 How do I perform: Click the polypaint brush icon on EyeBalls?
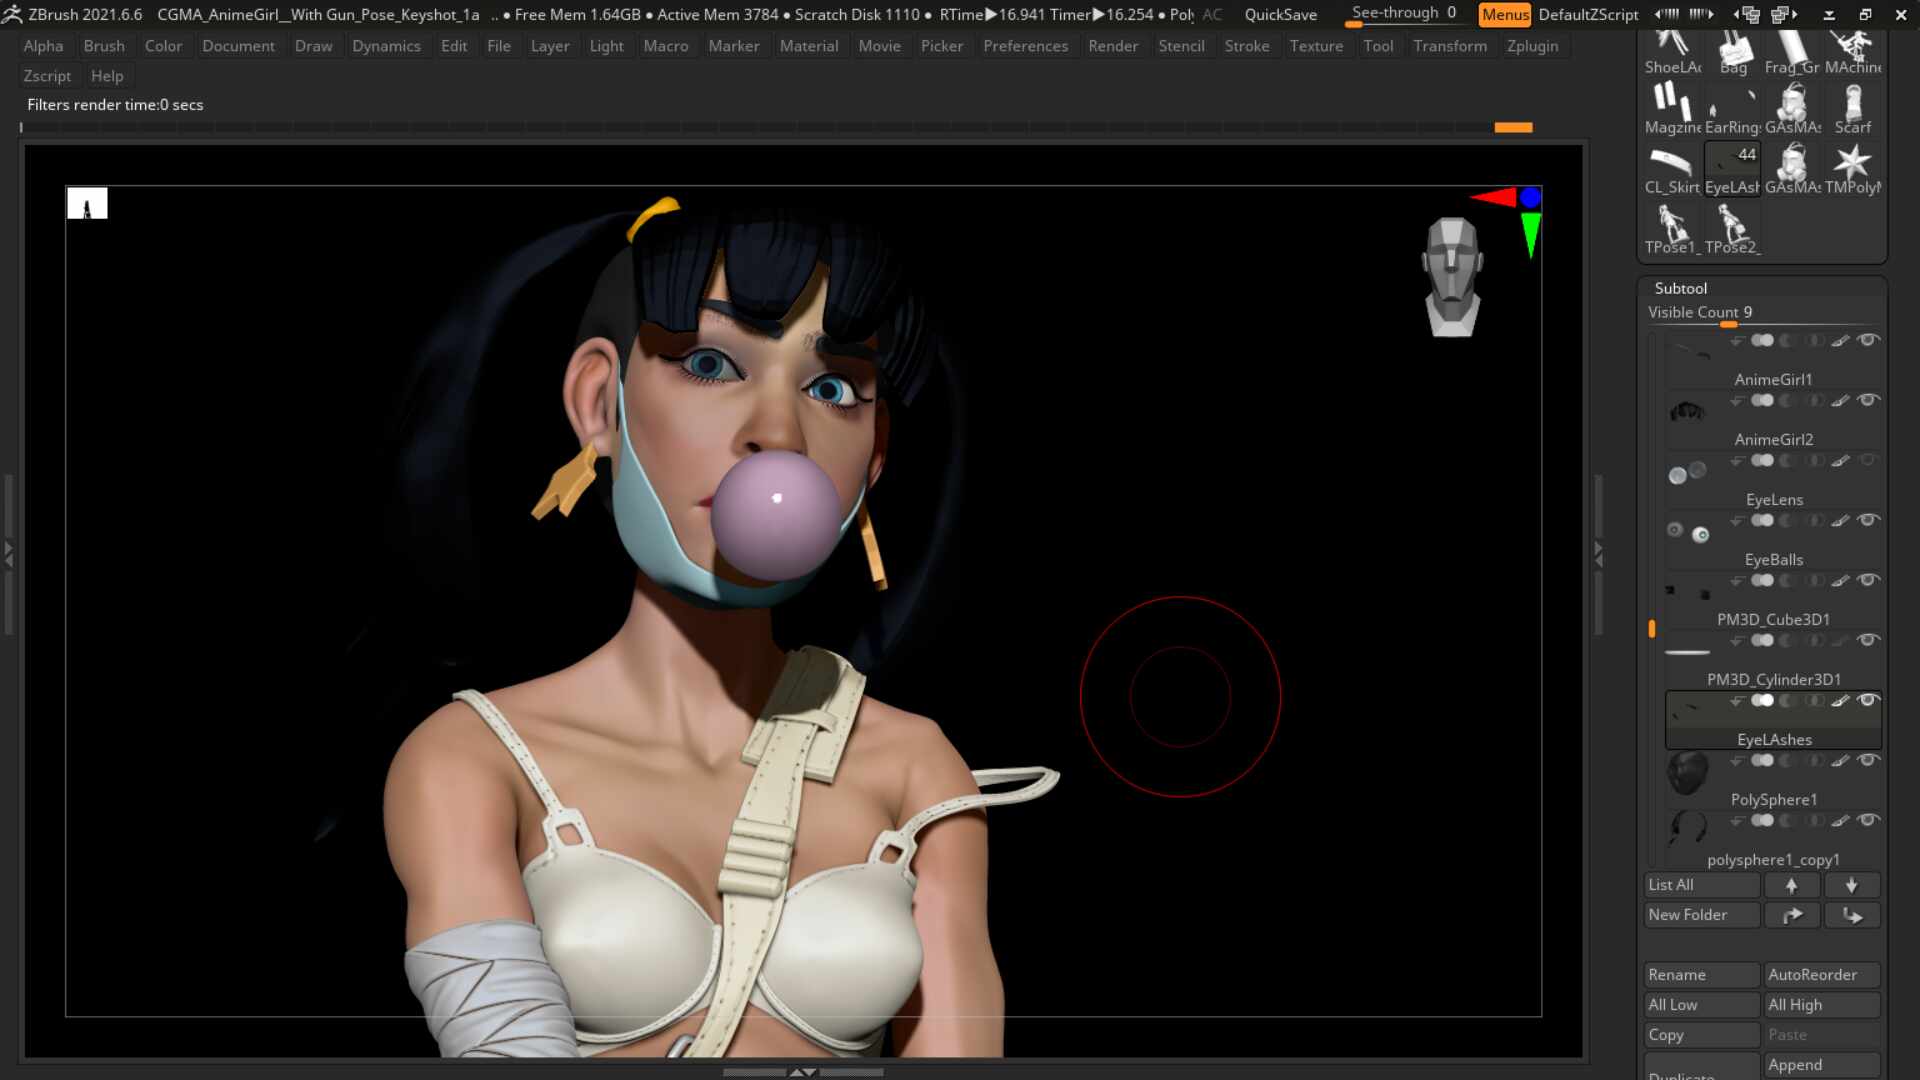[x=1840, y=521]
